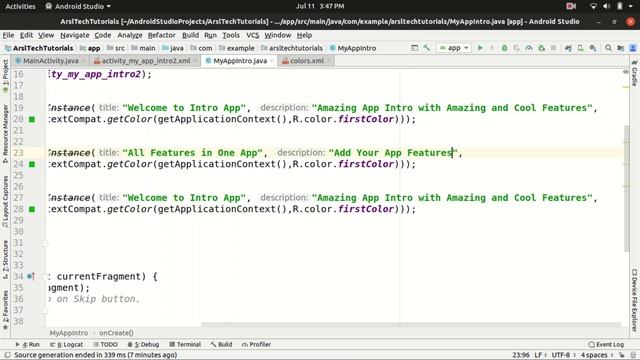Switch to colors.xml tab
640x360 pixels.
(x=306, y=61)
